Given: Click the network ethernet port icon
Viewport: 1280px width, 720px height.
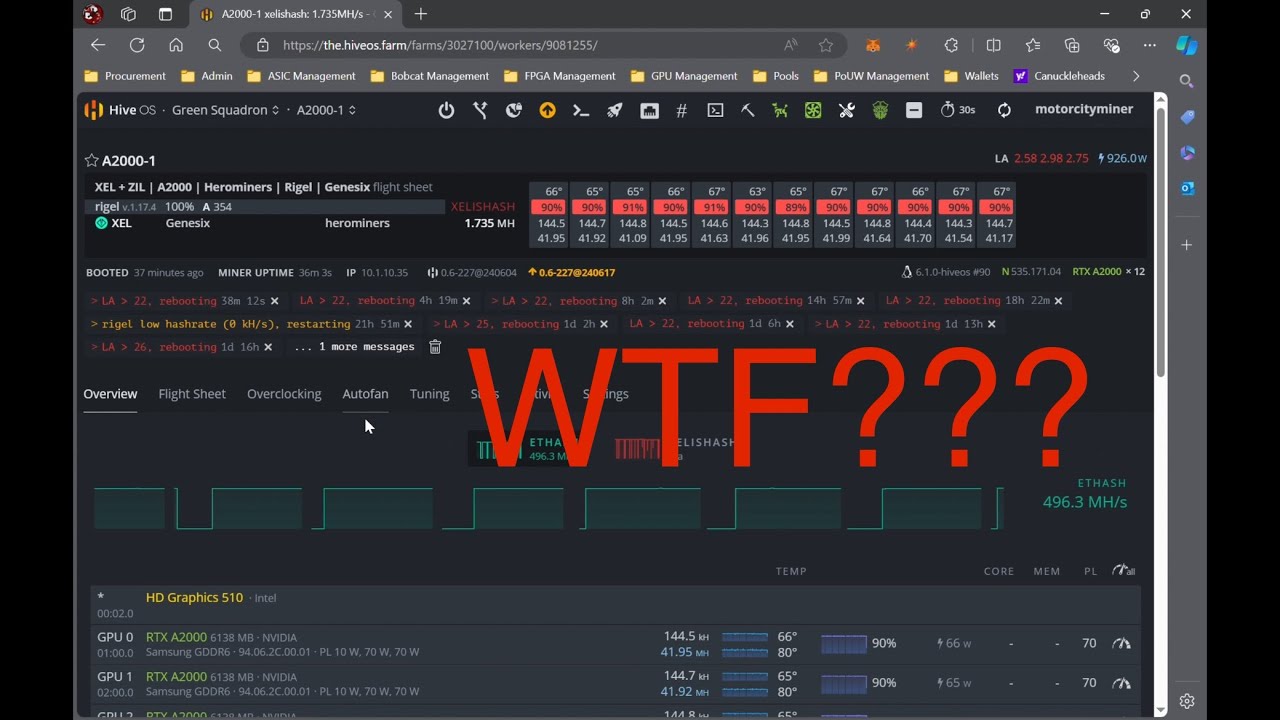Looking at the screenshot, I should point(649,110).
